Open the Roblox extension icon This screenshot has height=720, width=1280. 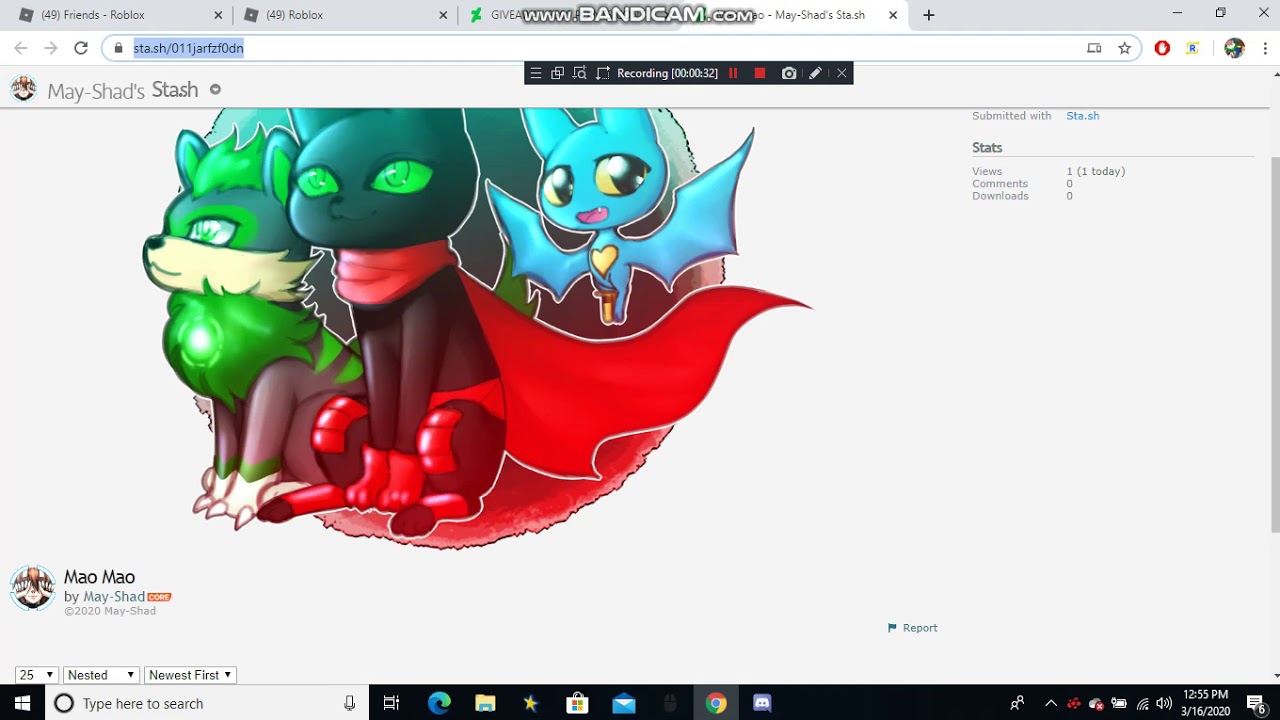(1192, 48)
